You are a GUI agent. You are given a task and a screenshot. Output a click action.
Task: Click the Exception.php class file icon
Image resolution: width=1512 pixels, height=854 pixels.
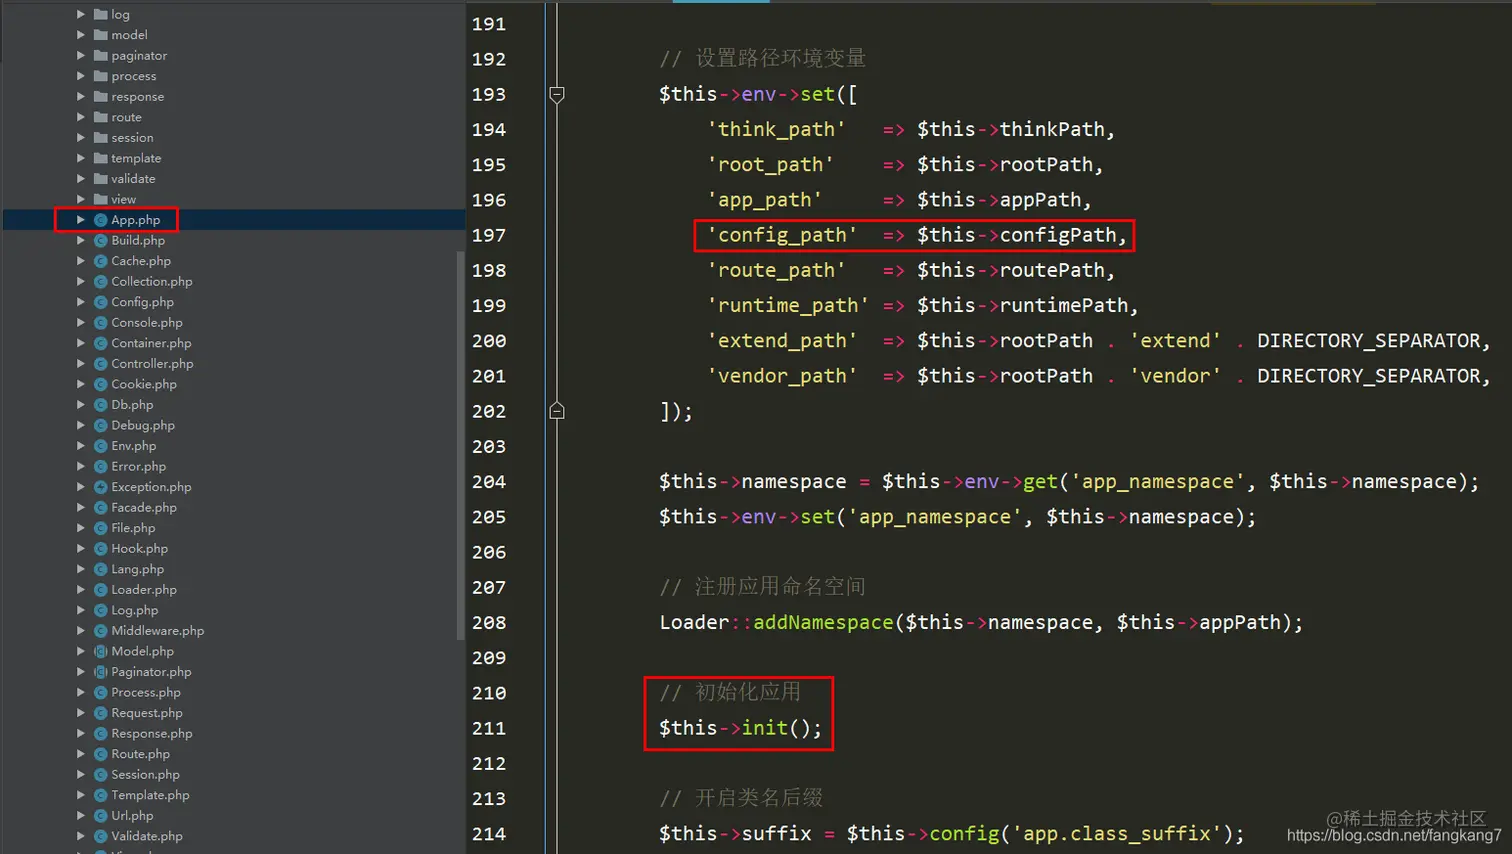pos(100,487)
